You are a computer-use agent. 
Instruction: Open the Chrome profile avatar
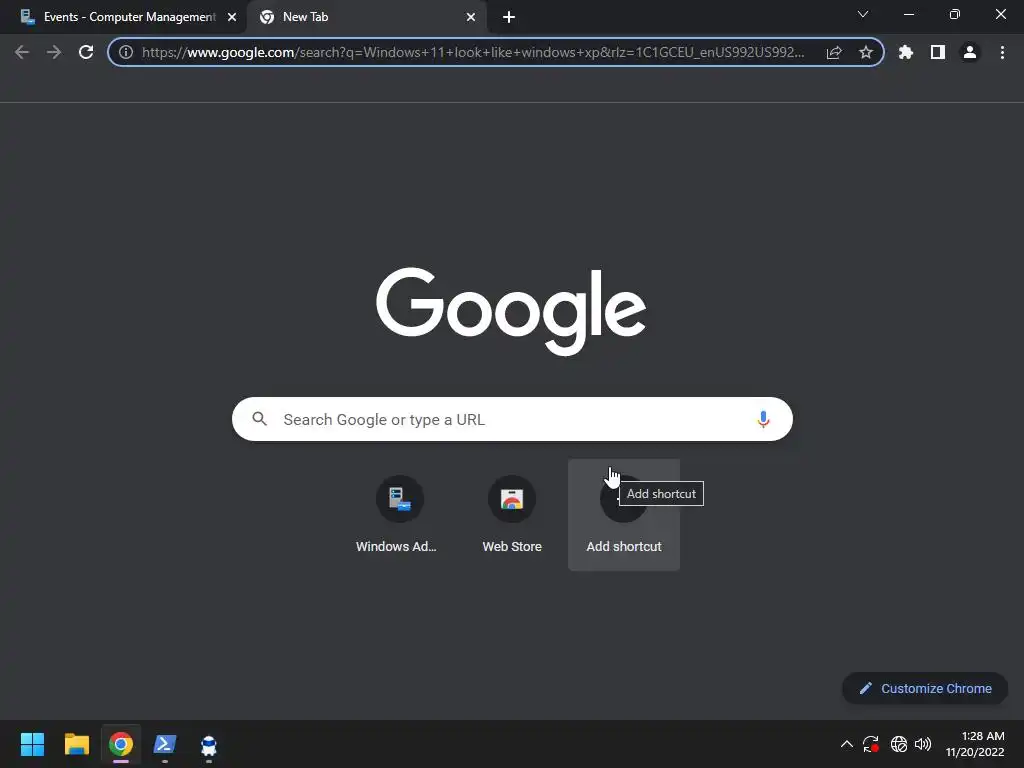tap(970, 52)
